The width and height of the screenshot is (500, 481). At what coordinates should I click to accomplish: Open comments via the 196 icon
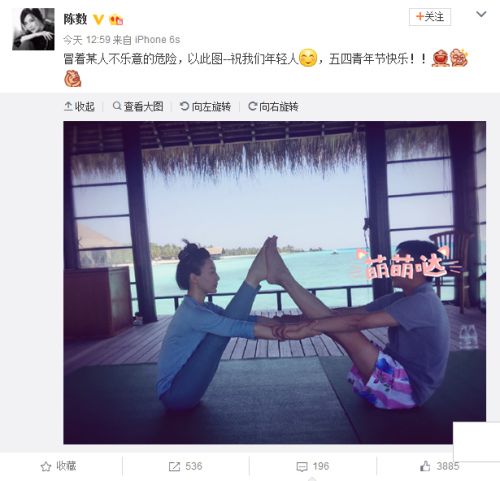313,466
